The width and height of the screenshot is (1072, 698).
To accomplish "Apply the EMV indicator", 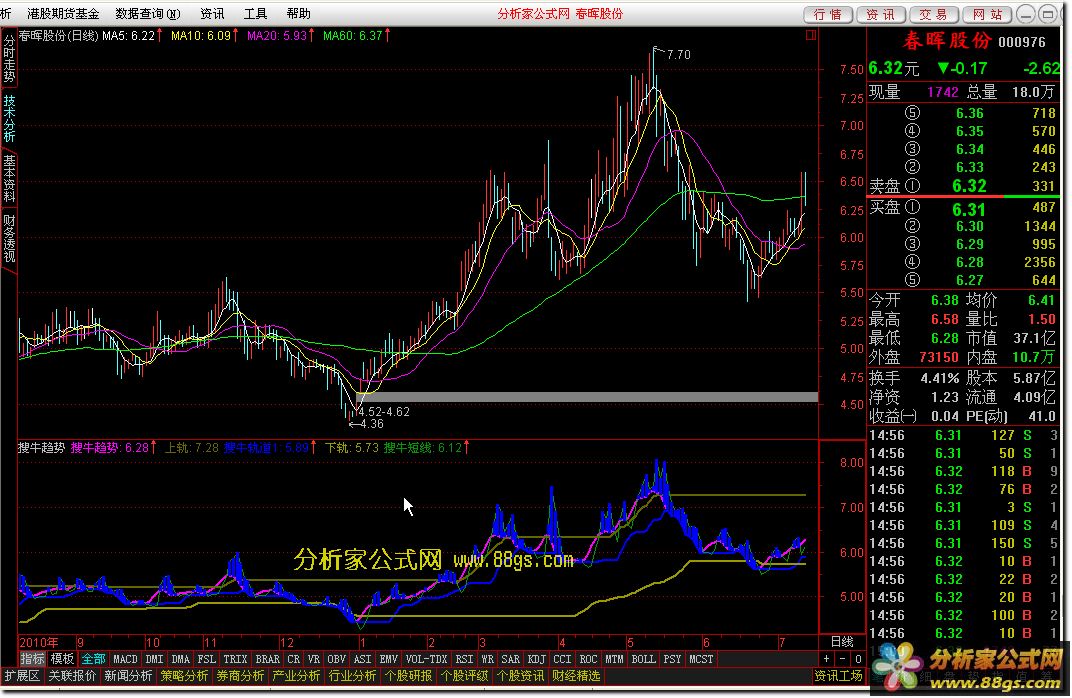I will 388,659.
